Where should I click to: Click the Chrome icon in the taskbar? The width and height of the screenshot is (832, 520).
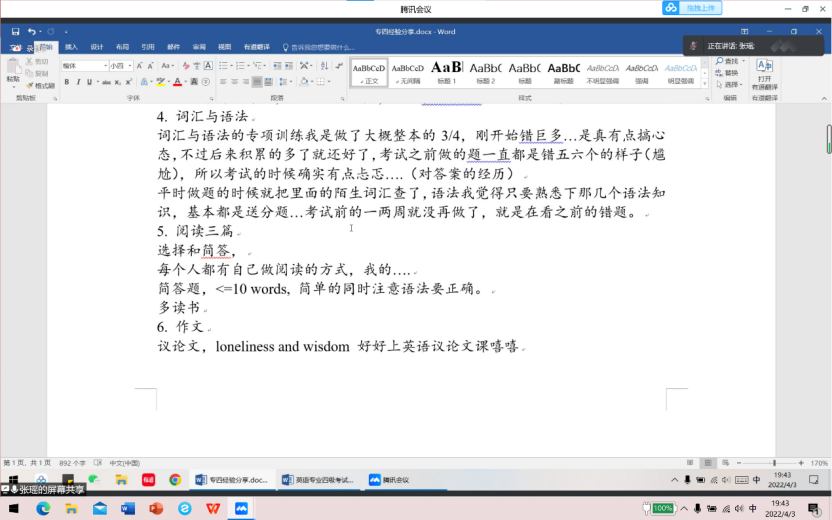click(175, 480)
